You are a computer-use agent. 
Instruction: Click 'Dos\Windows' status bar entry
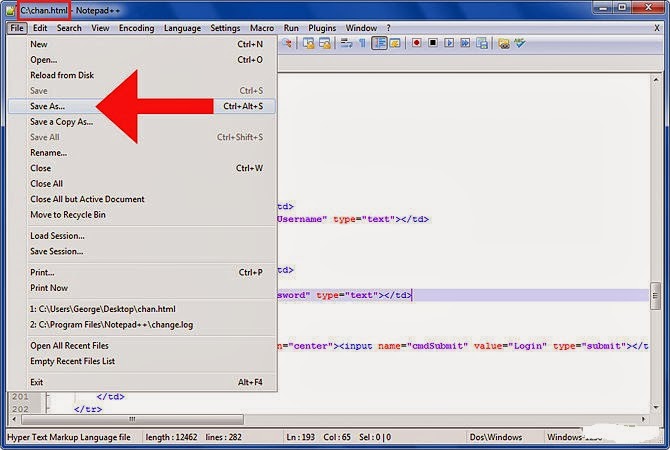[496, 437]
